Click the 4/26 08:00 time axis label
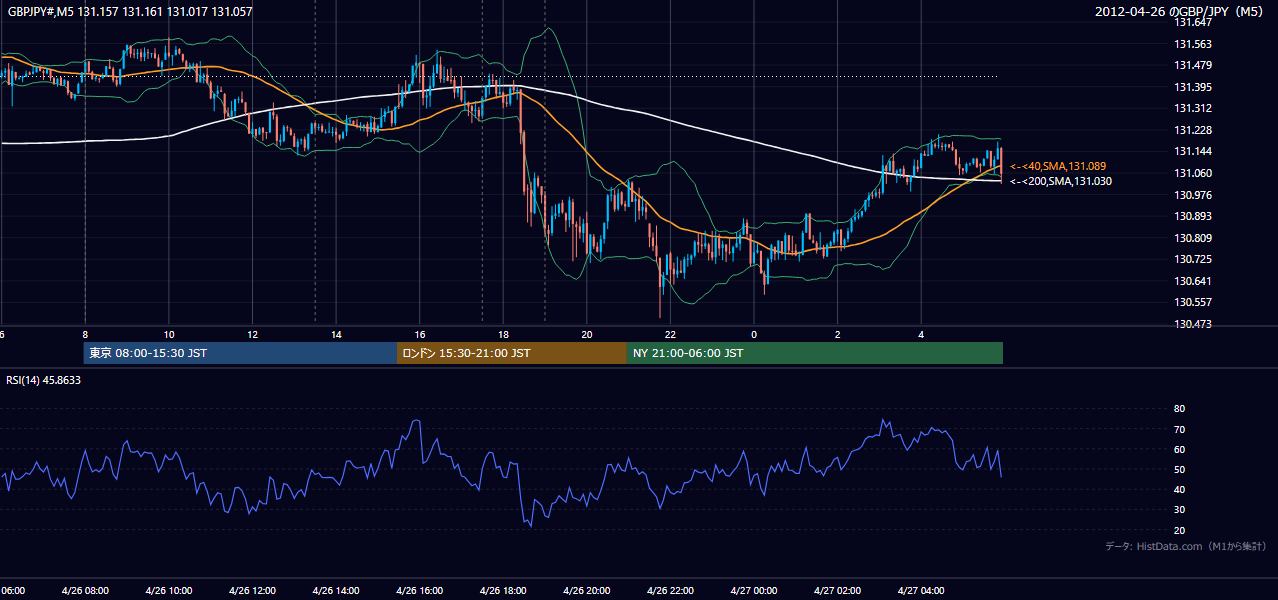Viewport: 1278px width, 600px height. point(85,590)
